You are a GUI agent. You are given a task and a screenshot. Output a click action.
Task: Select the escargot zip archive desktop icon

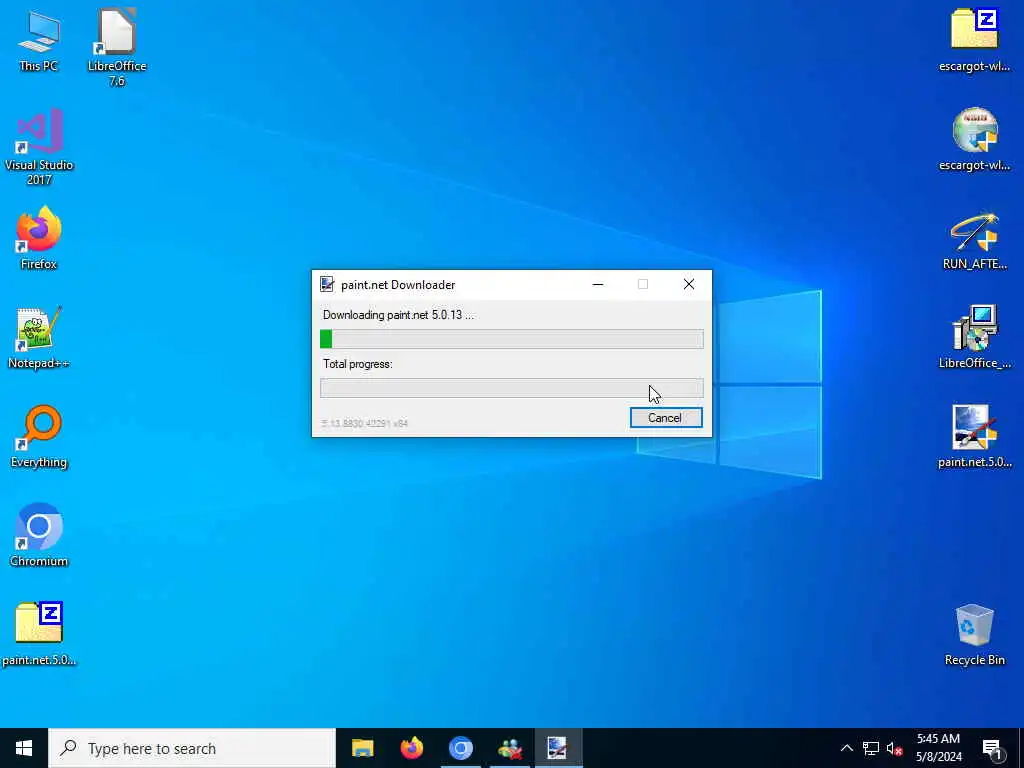tap(974, 40)
